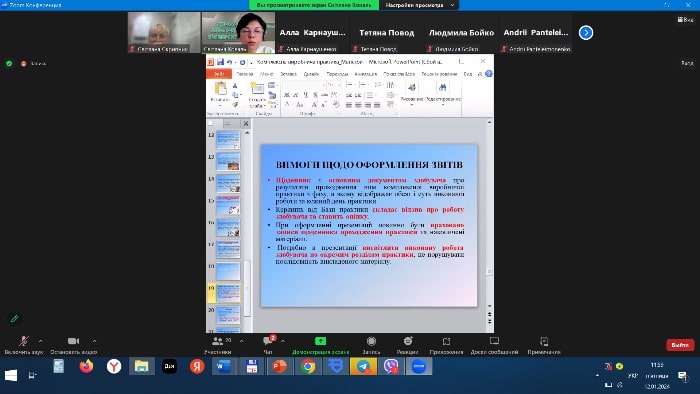Open the Participants panel icon
700x394 pixels.
coord(217,341)
